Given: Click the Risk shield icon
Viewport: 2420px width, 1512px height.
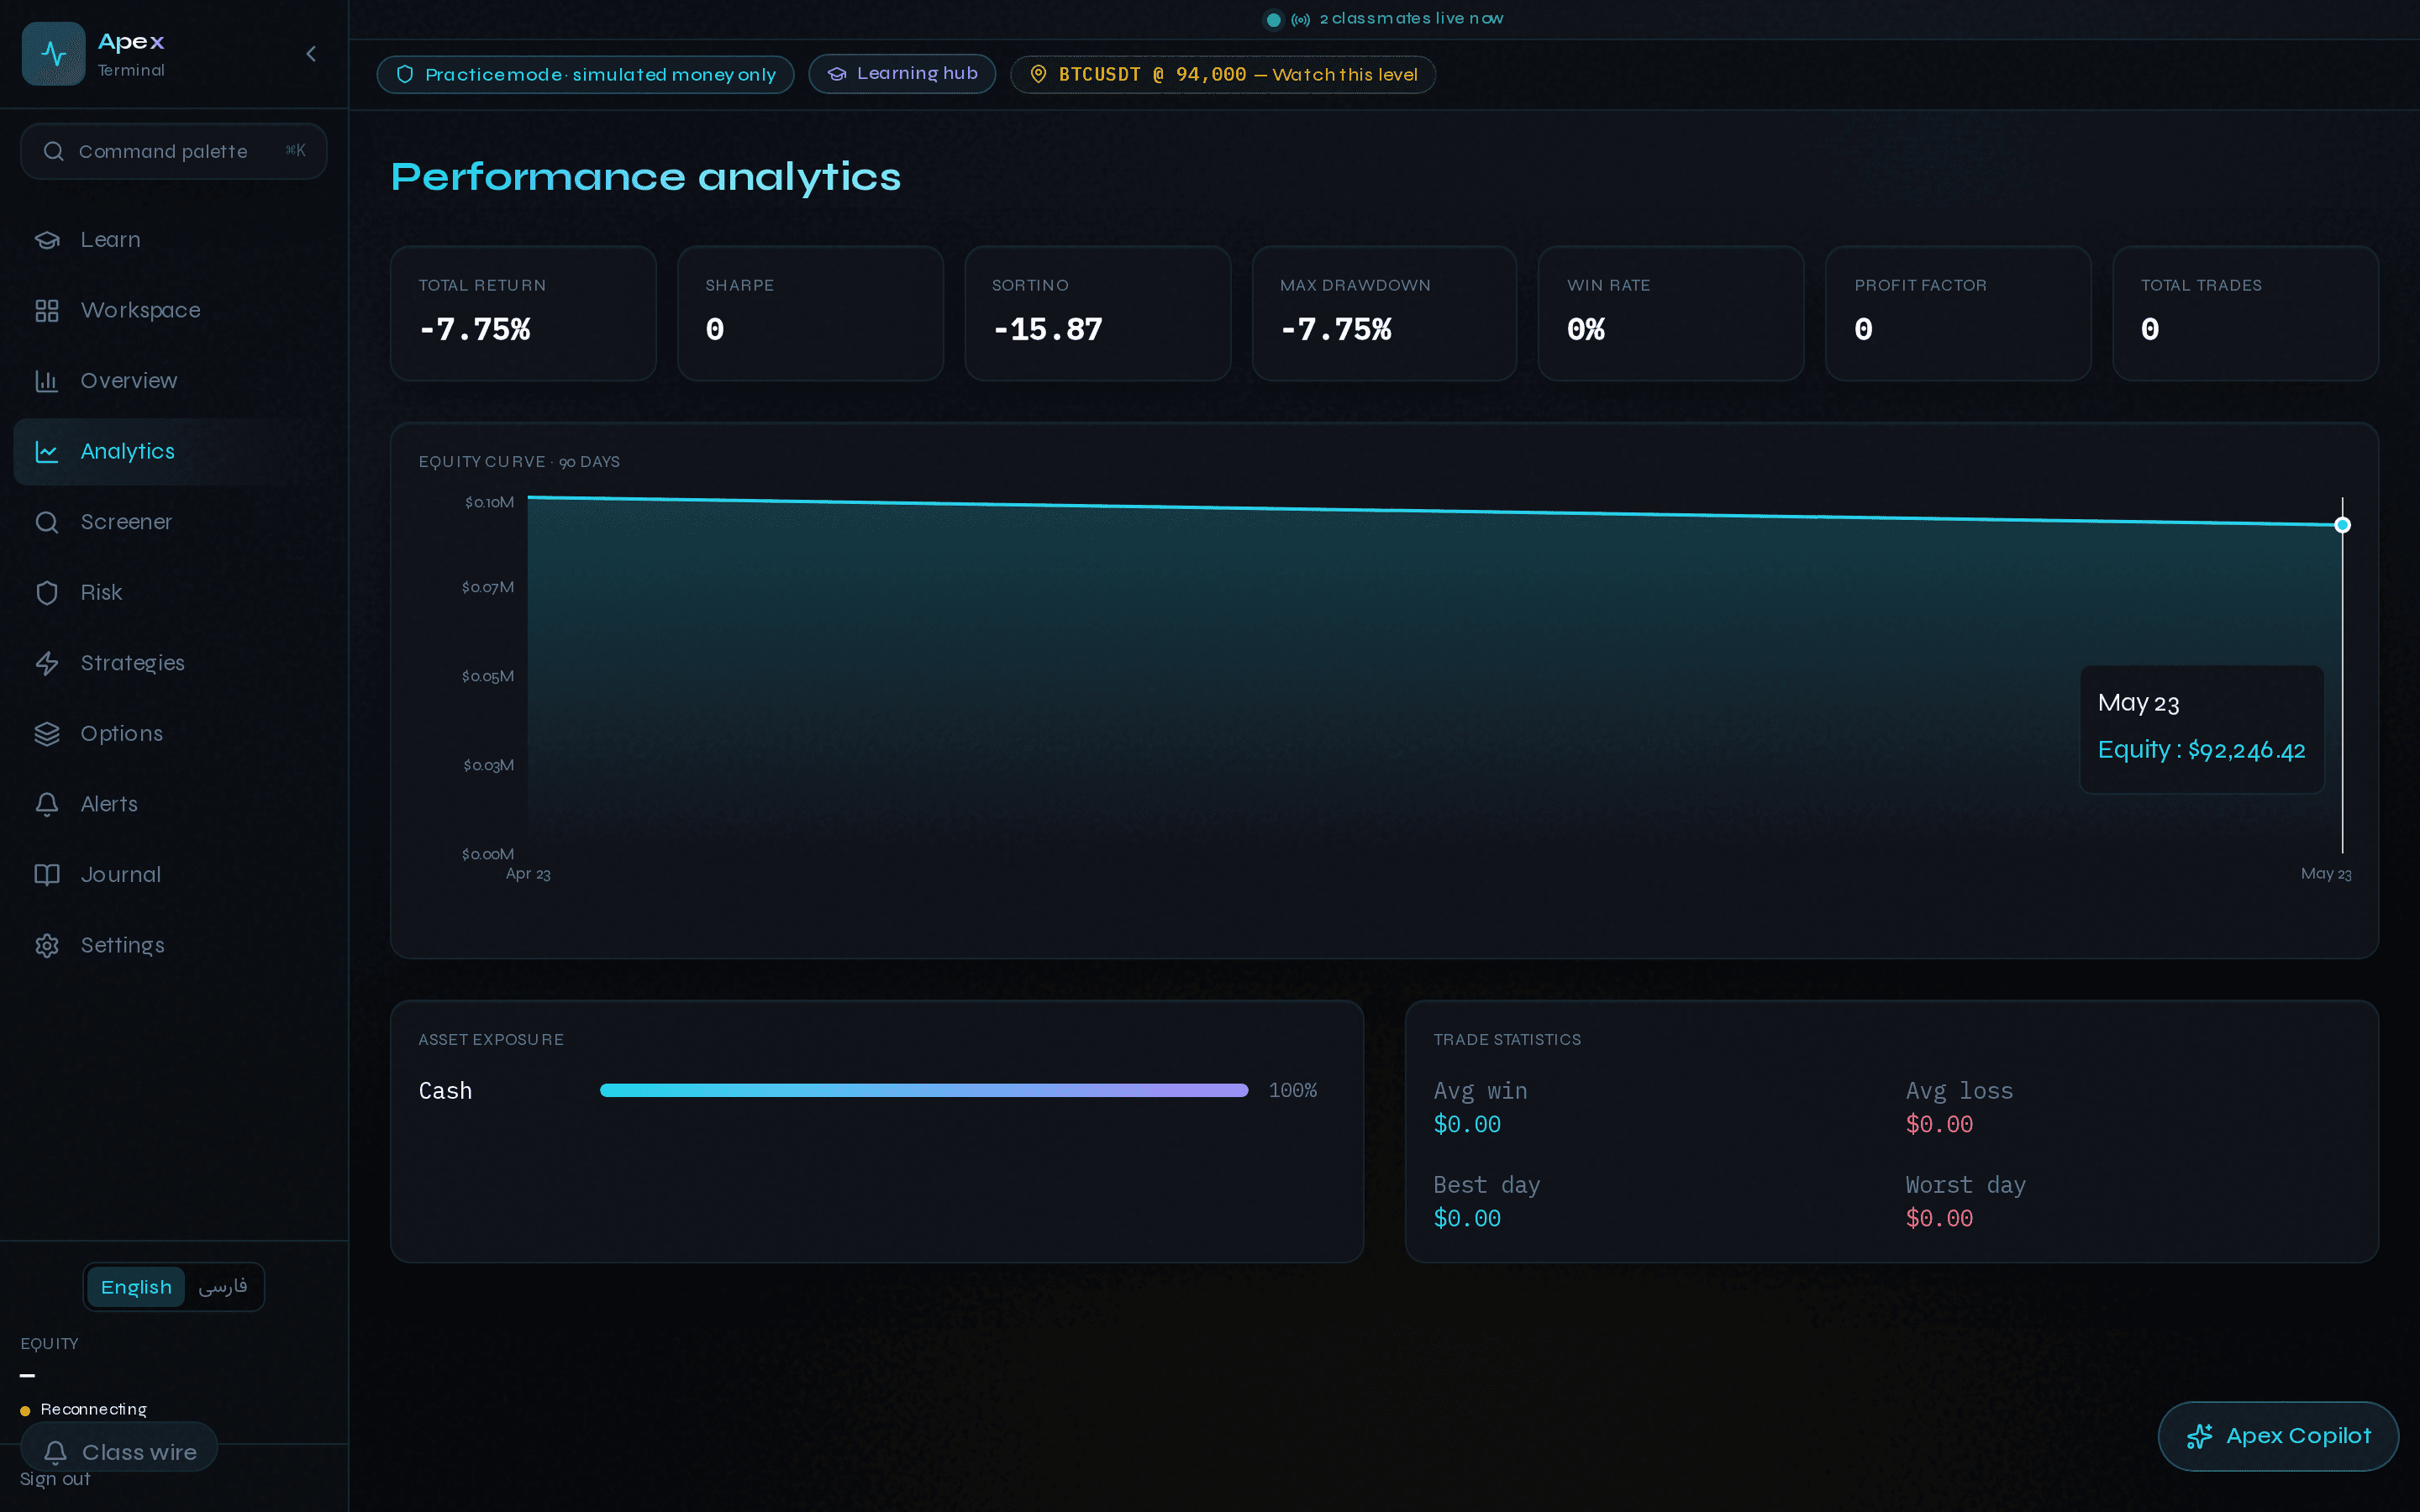Looking at the screenshot, I should pos(47,593).
